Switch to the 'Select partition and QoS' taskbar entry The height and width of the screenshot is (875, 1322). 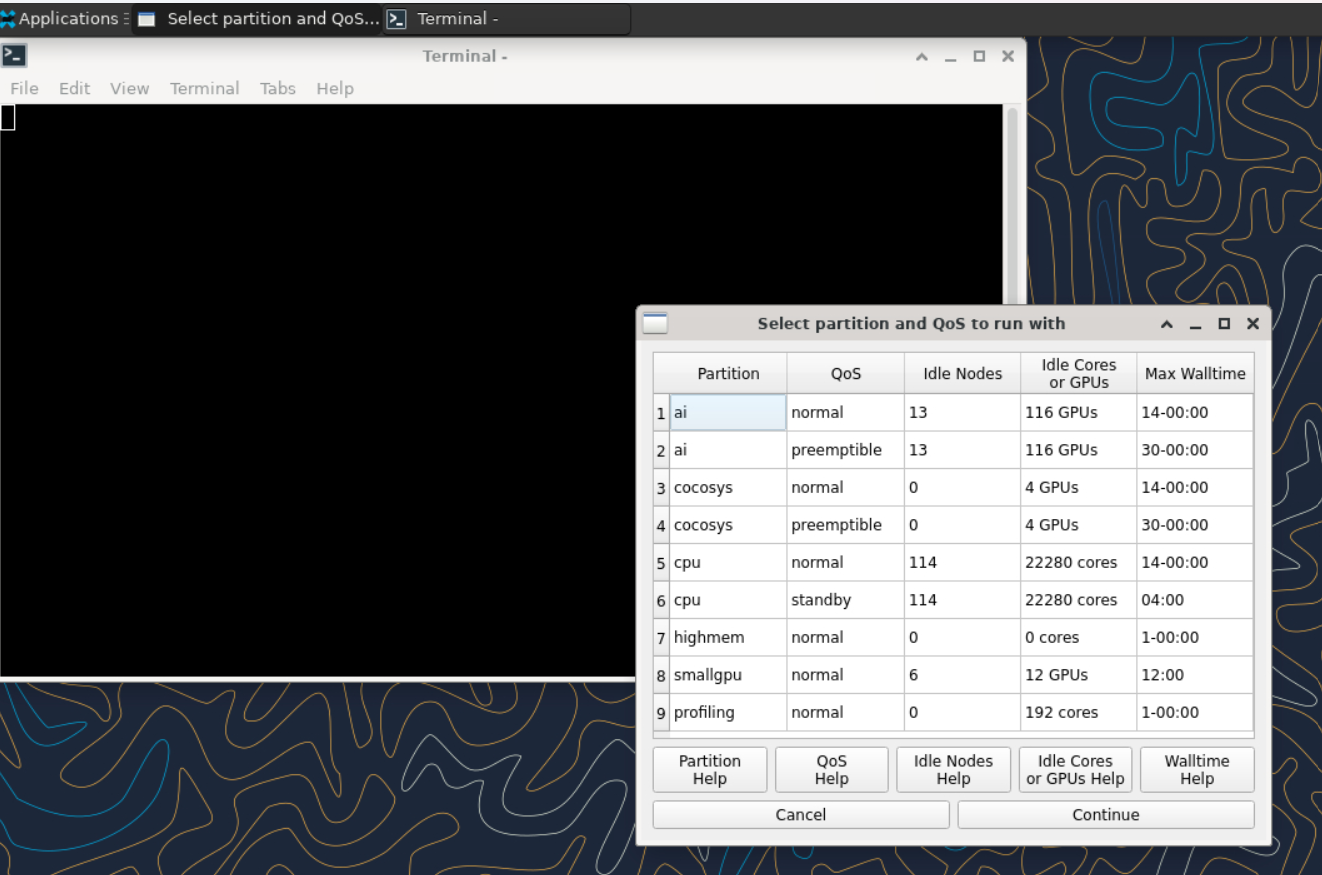[258, 18]
